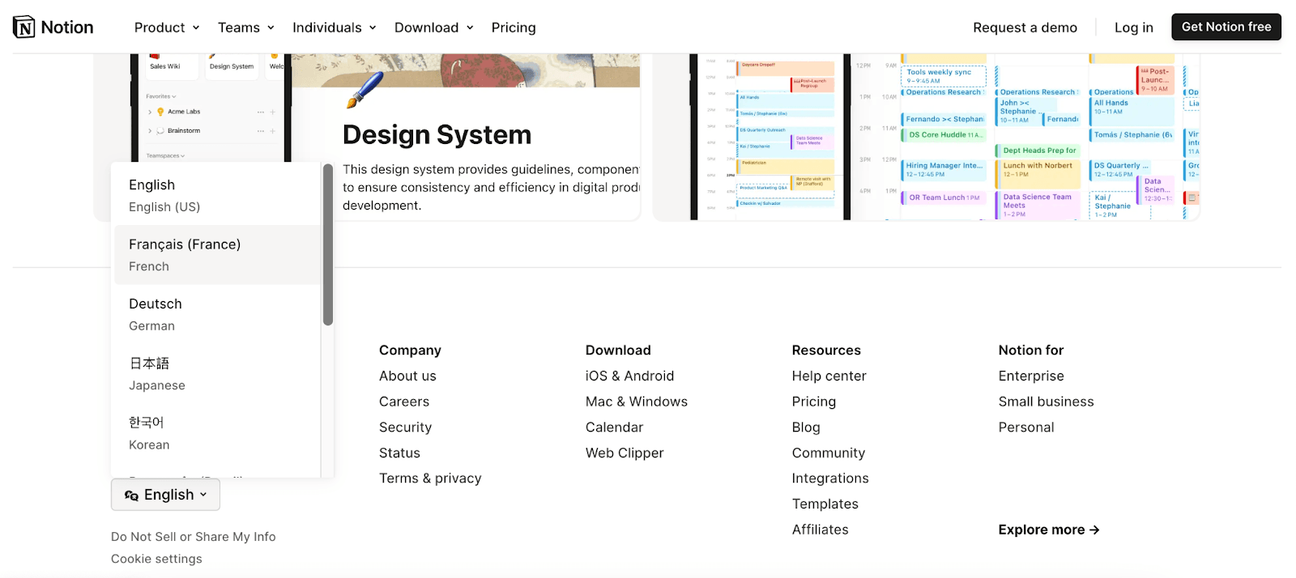Click the plus icon next to Brainstorm
1296x578 pixels.
tap(272, 131)
